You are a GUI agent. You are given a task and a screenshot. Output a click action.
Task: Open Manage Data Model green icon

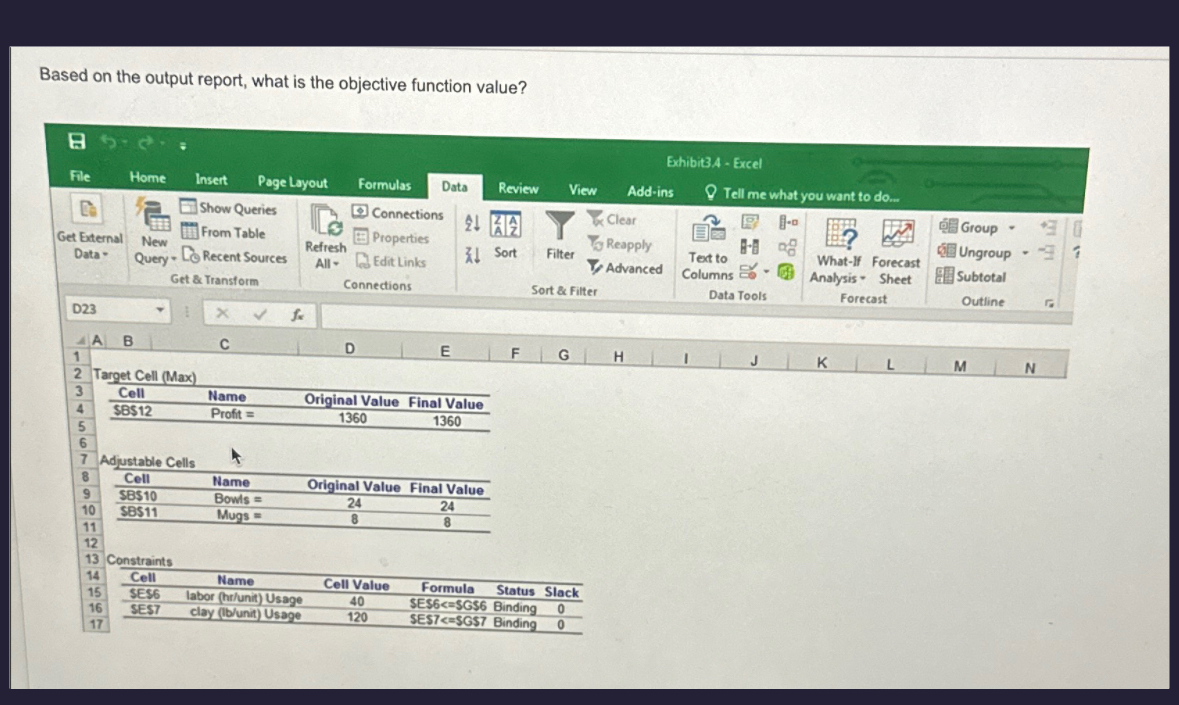click(786, 271)
